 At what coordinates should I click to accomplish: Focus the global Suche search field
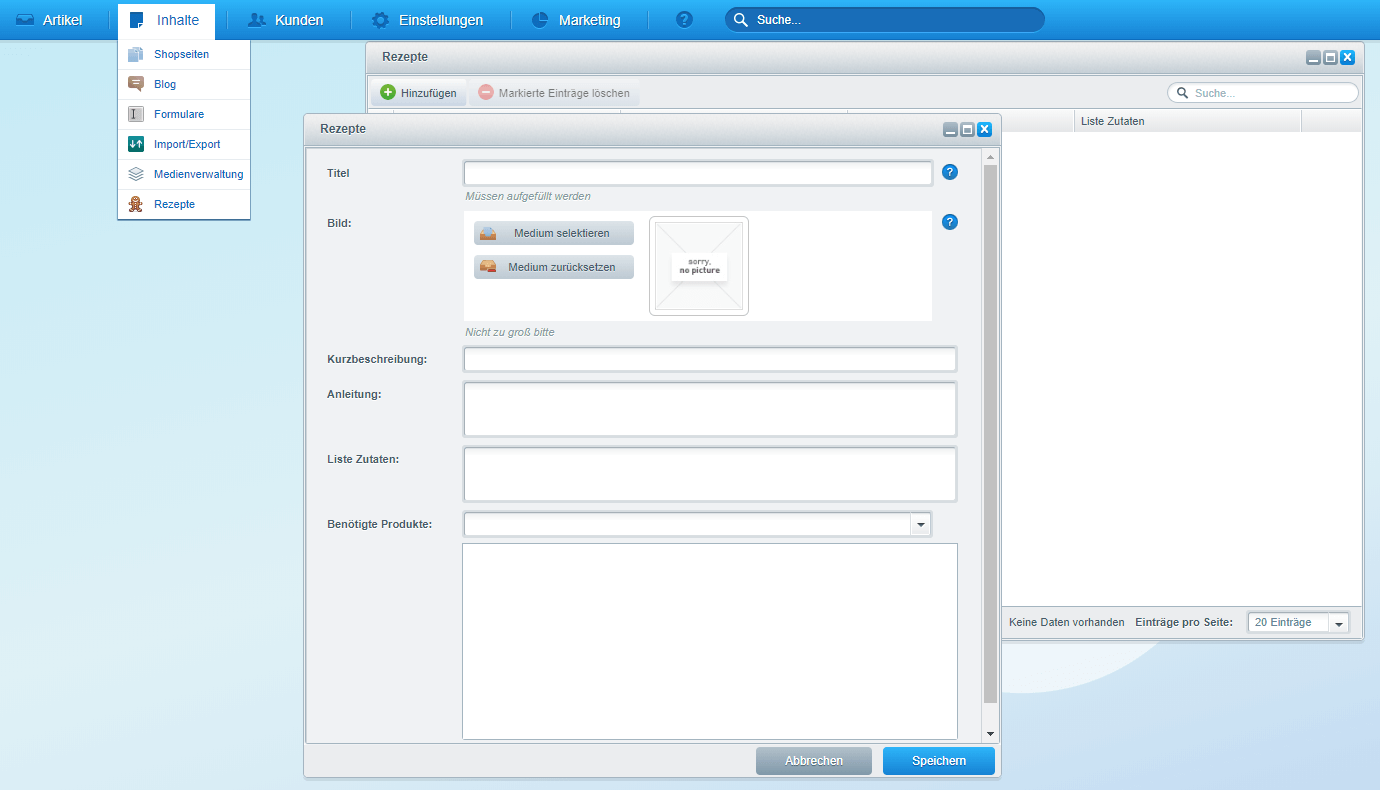pos(885,20)
